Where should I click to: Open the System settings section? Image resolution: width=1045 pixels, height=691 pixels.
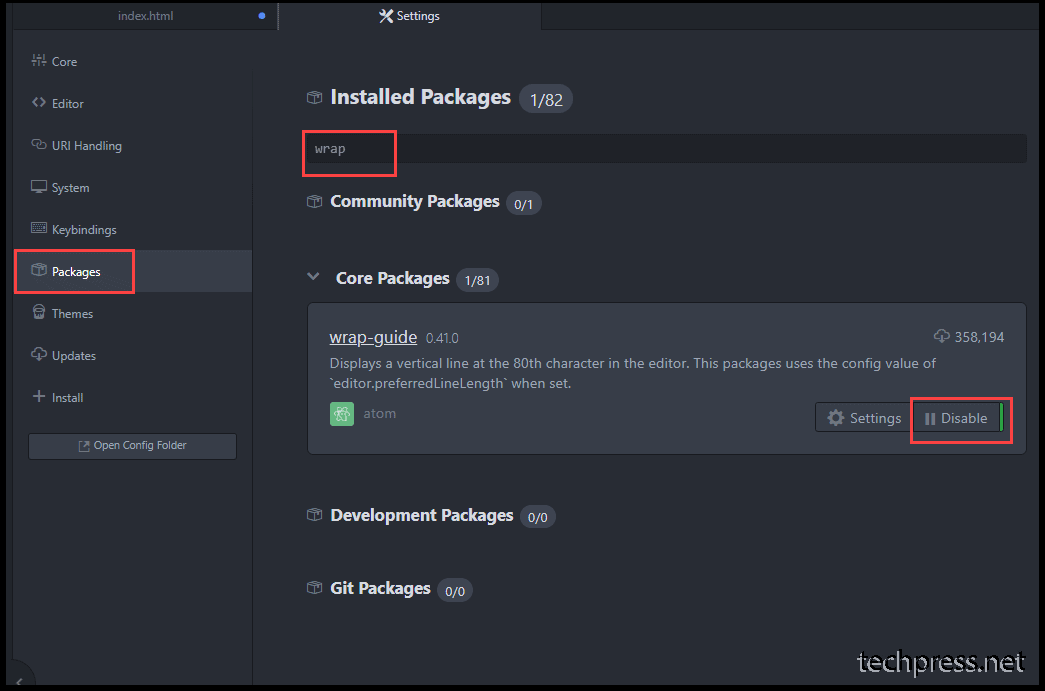click(x=132, y=187)
